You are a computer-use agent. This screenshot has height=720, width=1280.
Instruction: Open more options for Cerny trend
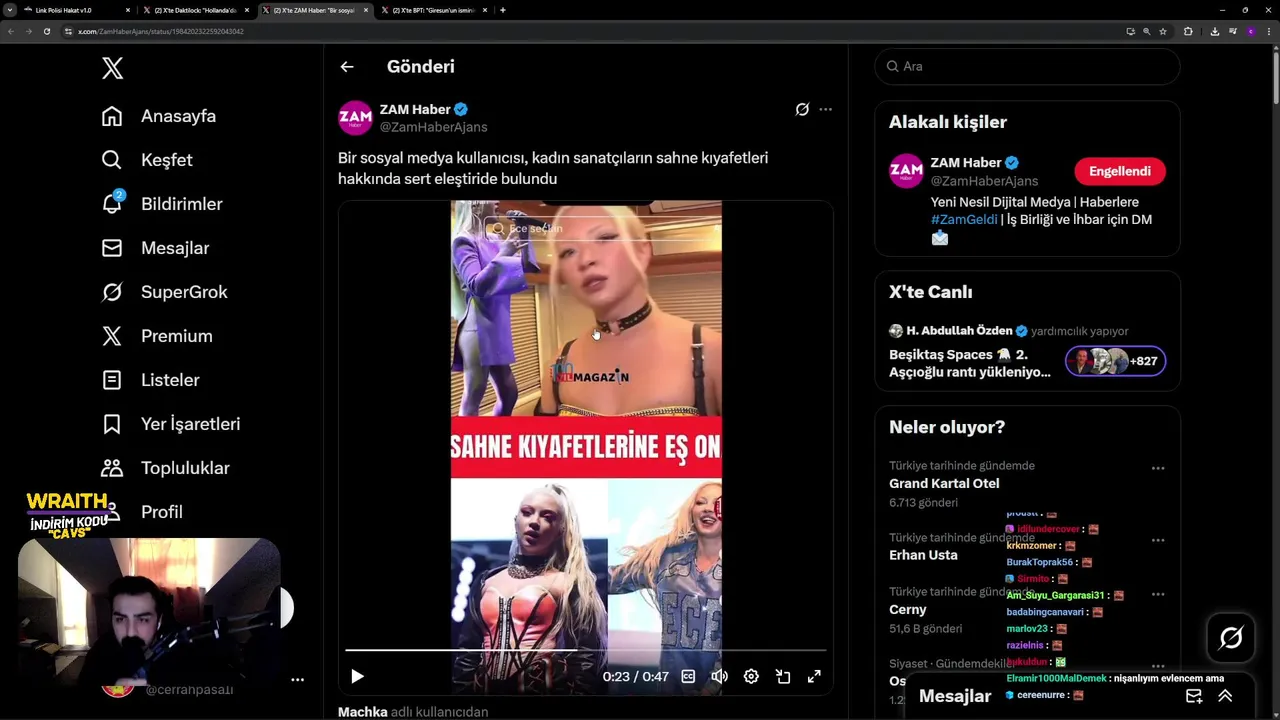1158,594
